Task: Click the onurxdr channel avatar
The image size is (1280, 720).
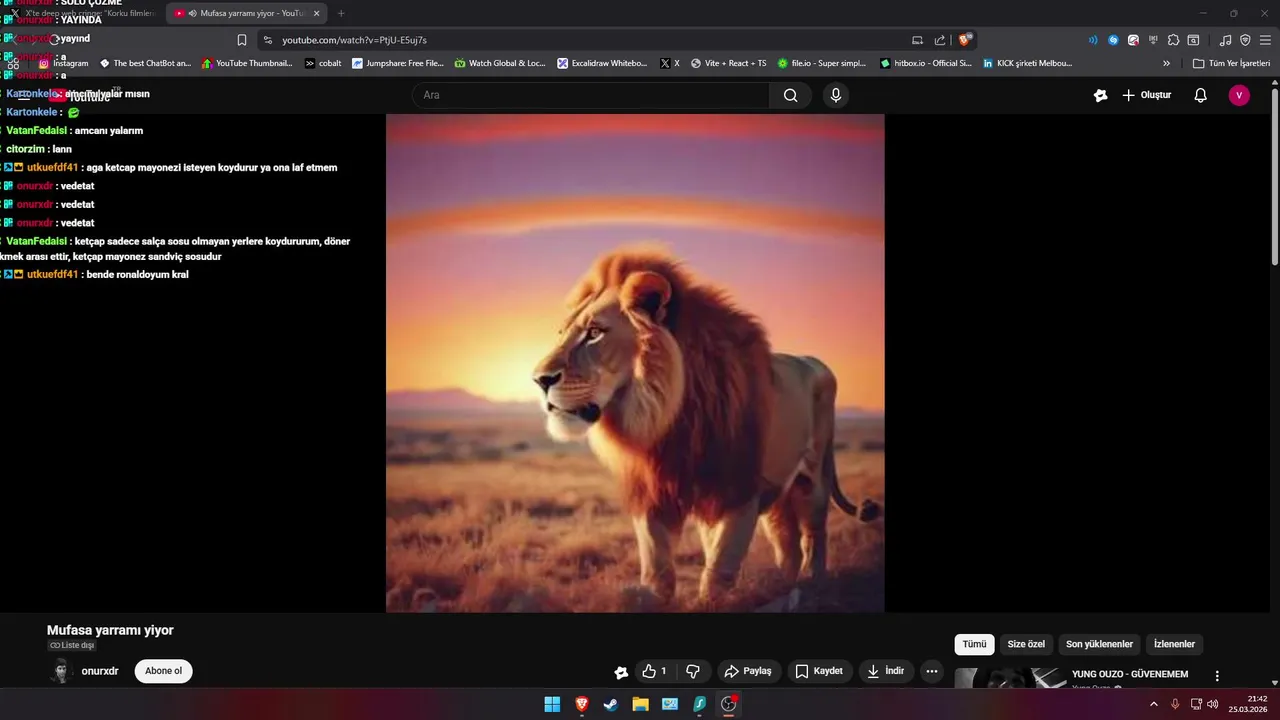Action: (61, 671)
